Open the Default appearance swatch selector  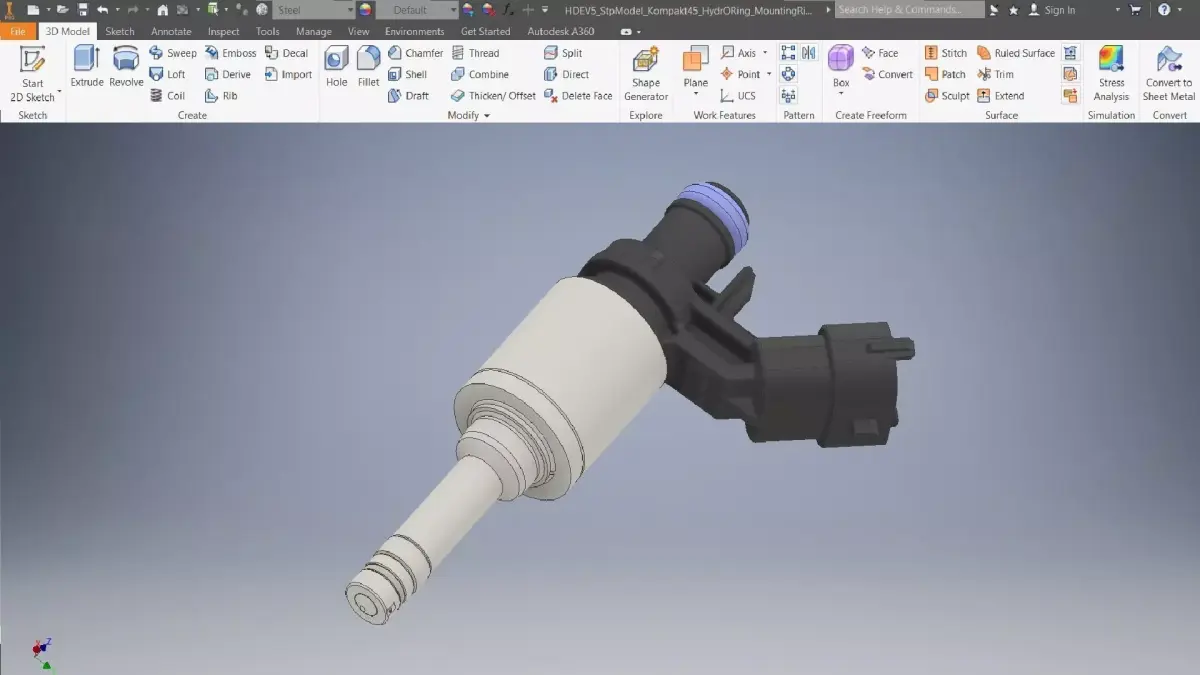[x=415, y=9]
